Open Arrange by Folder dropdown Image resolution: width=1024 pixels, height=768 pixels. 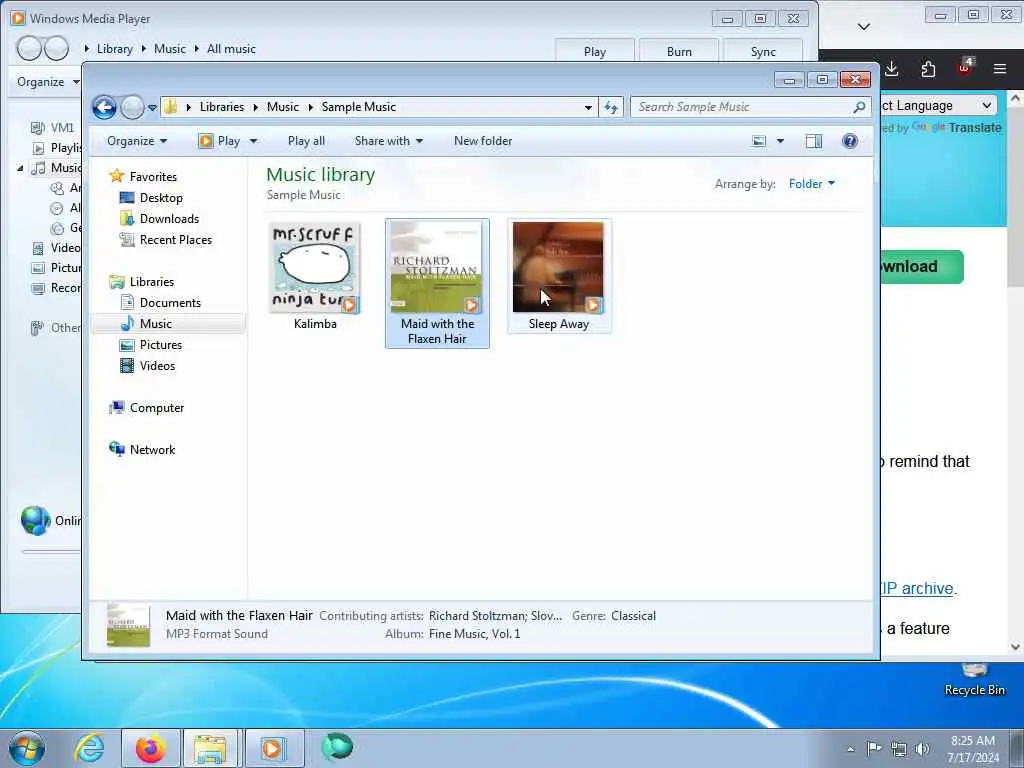812,184
